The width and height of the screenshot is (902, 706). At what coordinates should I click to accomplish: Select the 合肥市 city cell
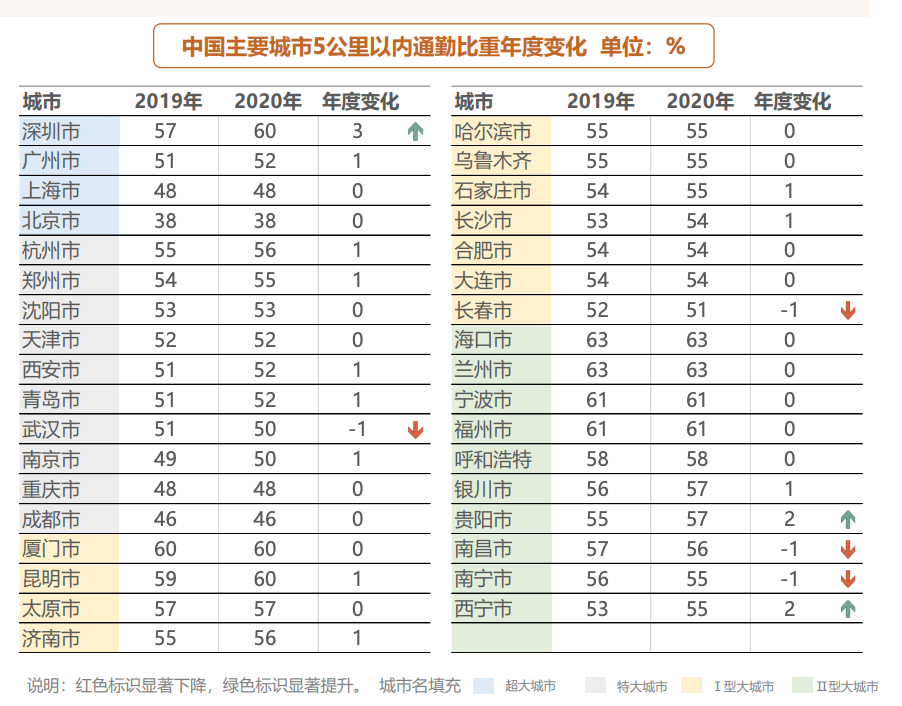coord(502,250)
